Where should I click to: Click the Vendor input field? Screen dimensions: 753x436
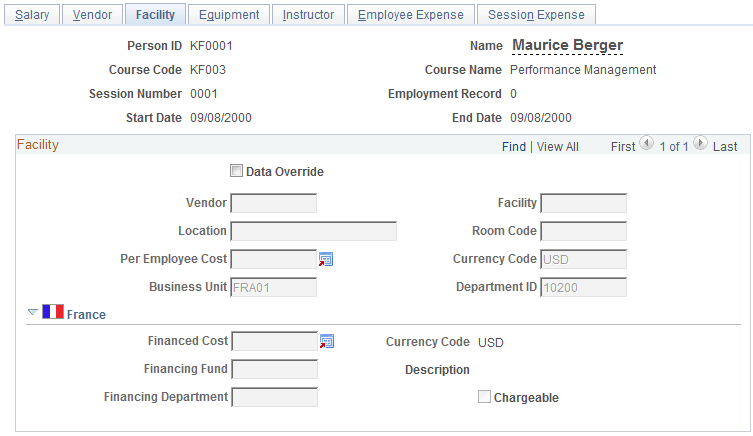273,203
